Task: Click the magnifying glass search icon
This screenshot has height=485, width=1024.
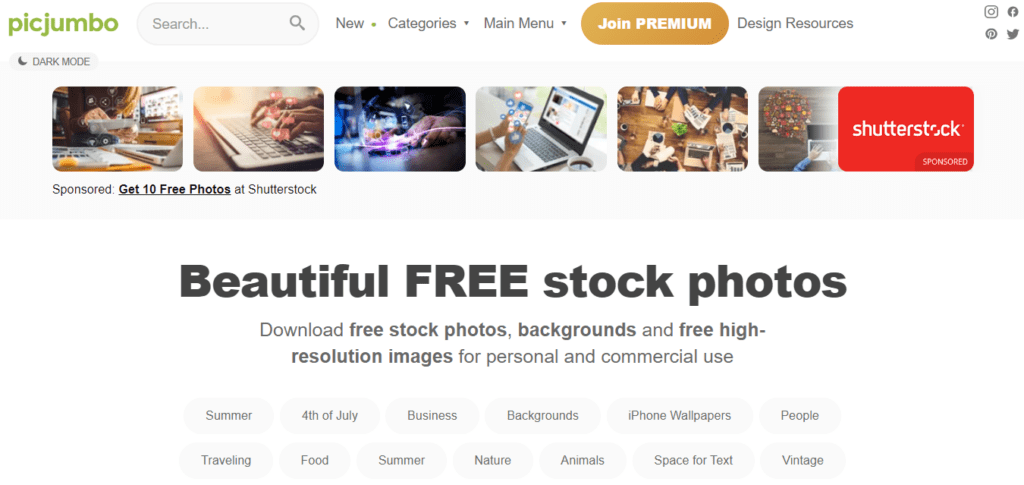Action: coord(297,23)
